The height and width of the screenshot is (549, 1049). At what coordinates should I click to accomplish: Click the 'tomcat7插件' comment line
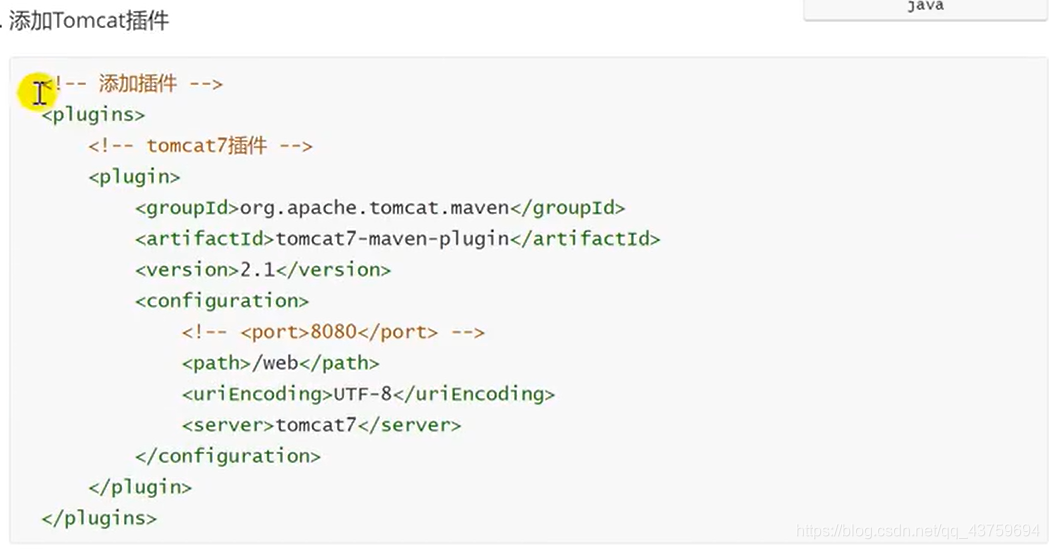click(200, 146)
